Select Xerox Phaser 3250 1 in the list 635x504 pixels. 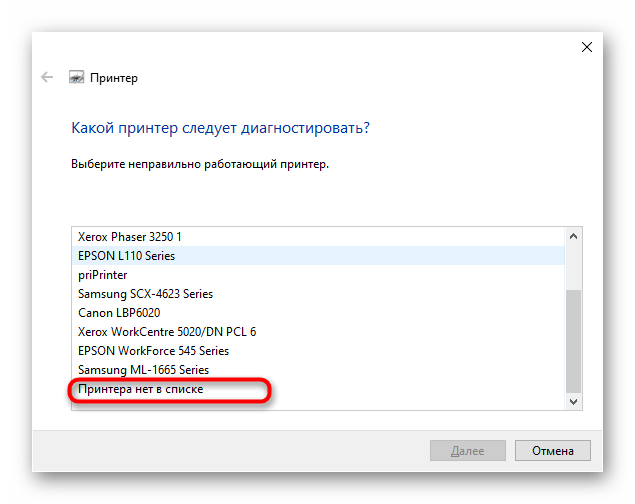click(130, 237)
